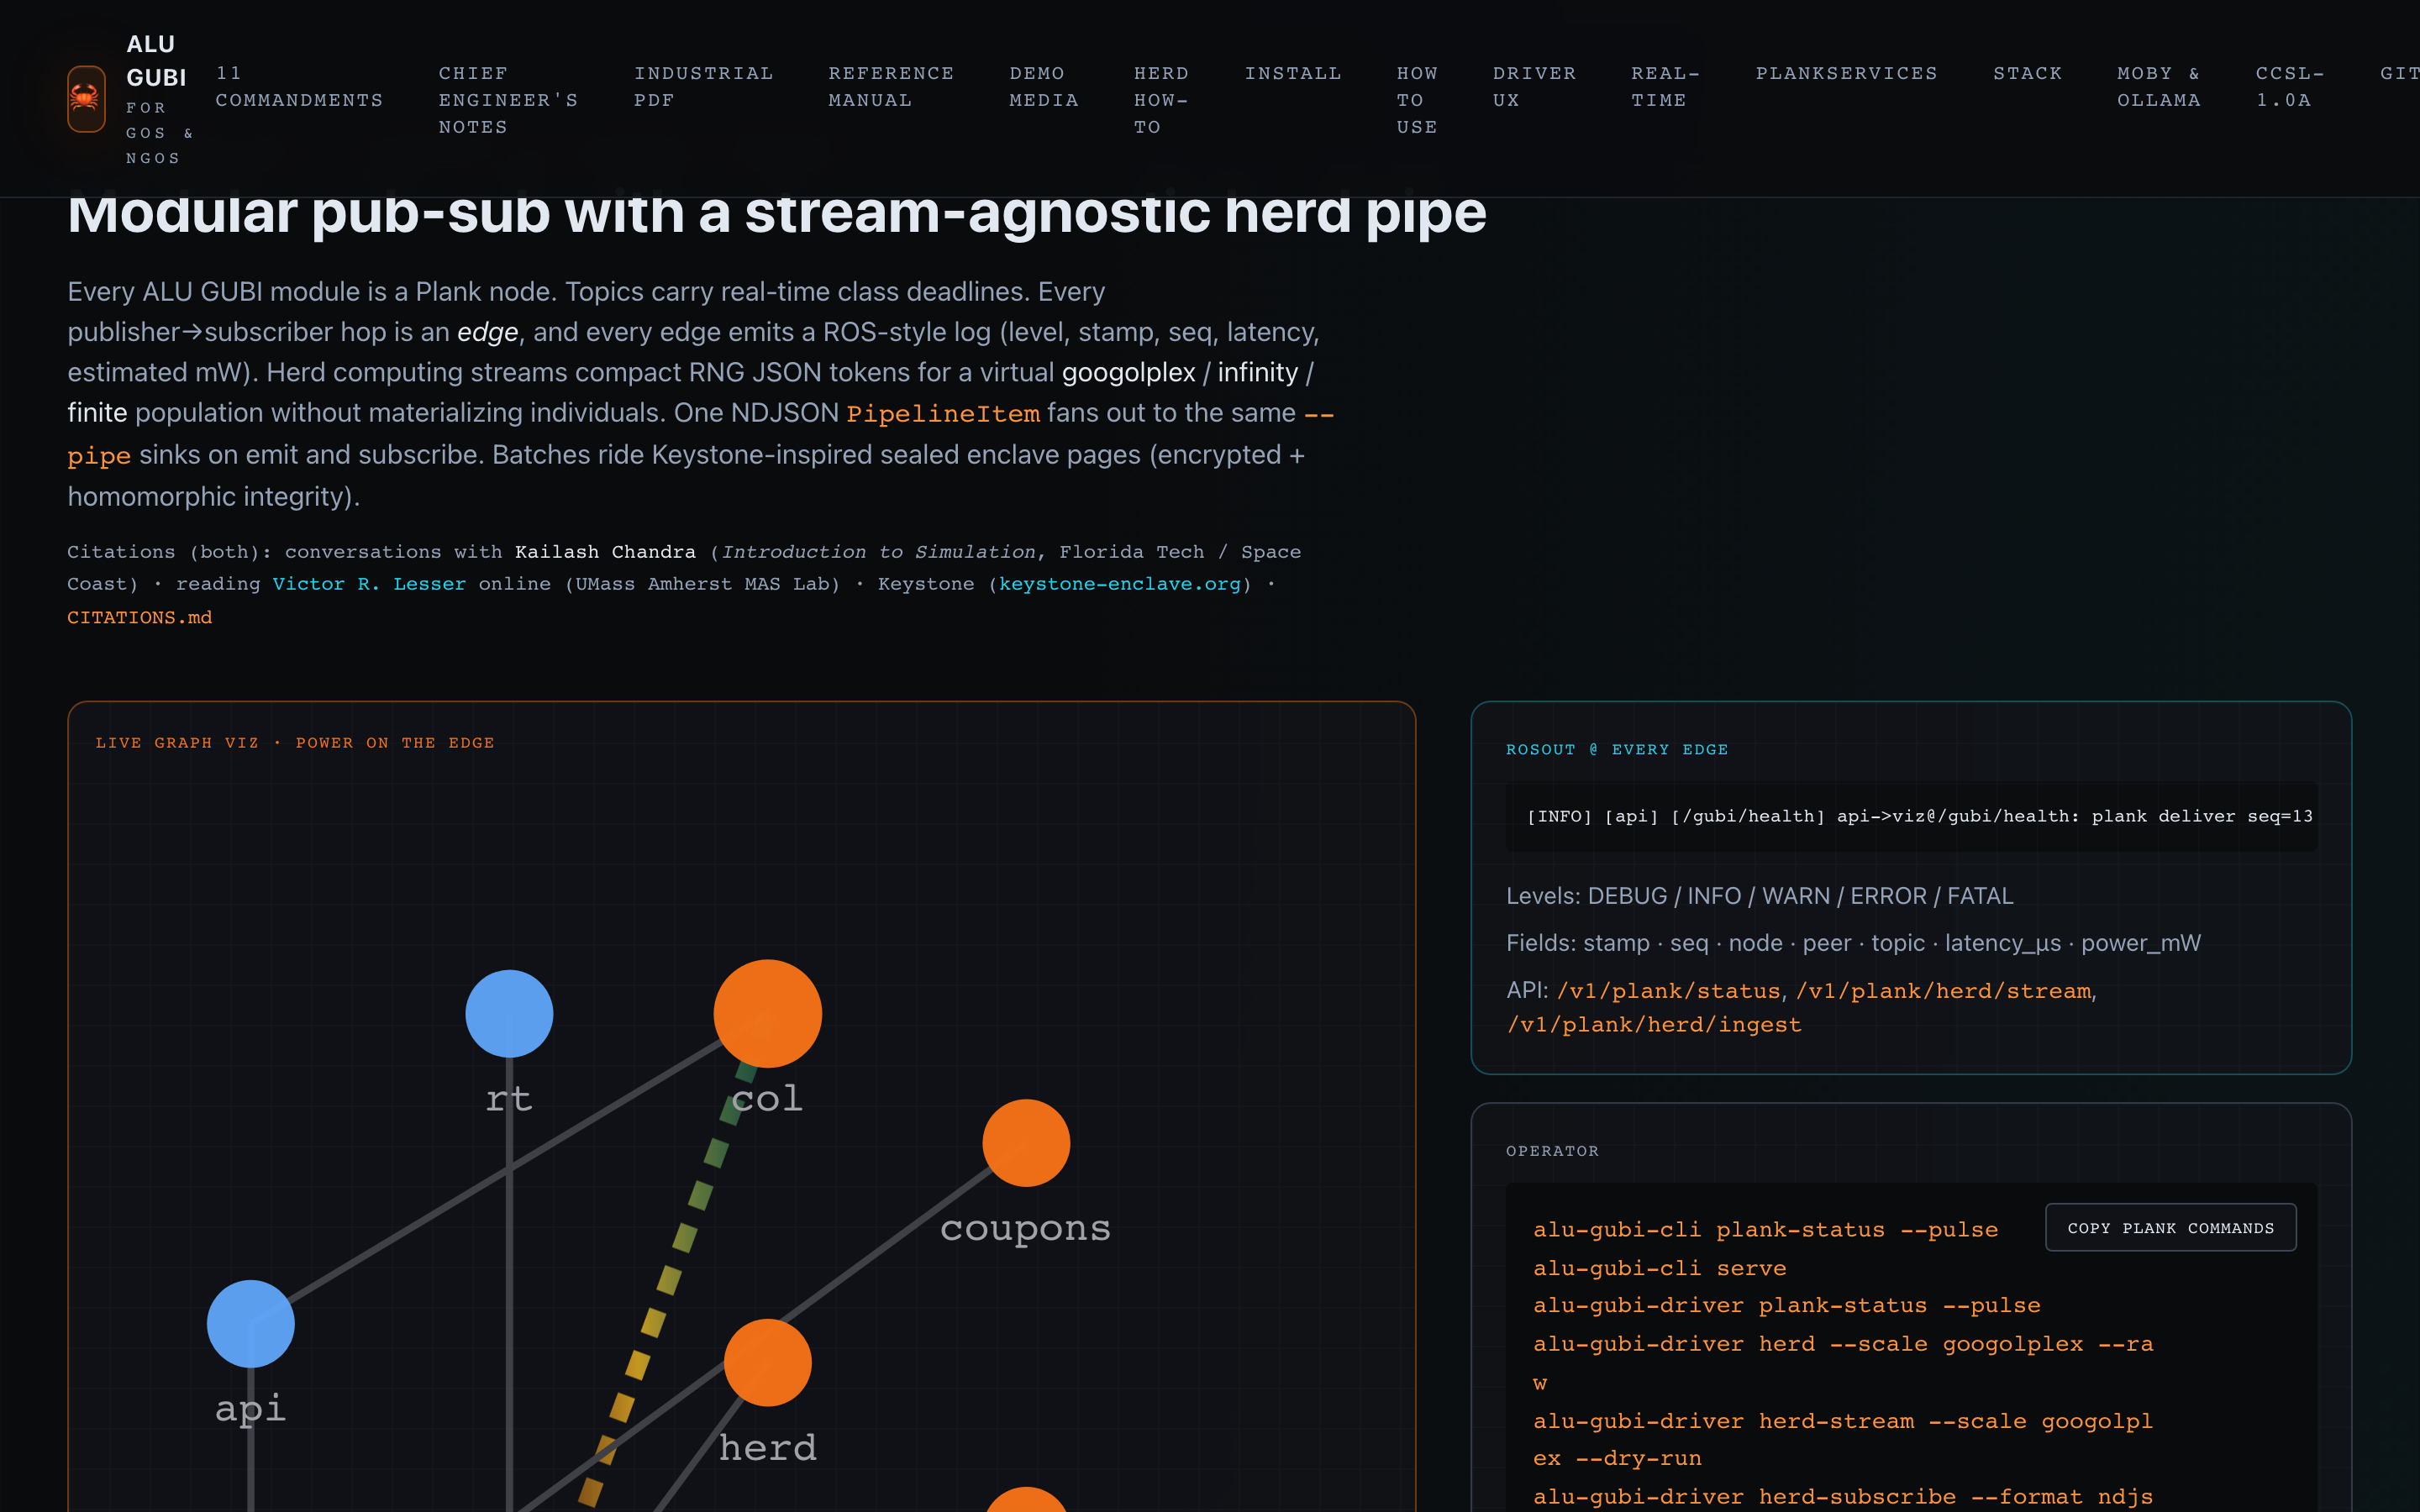The width and height of the screenshot is (2420, 1512).
Task: Click the Kailash Chandra citation name
Action: (x=605, y=552)
